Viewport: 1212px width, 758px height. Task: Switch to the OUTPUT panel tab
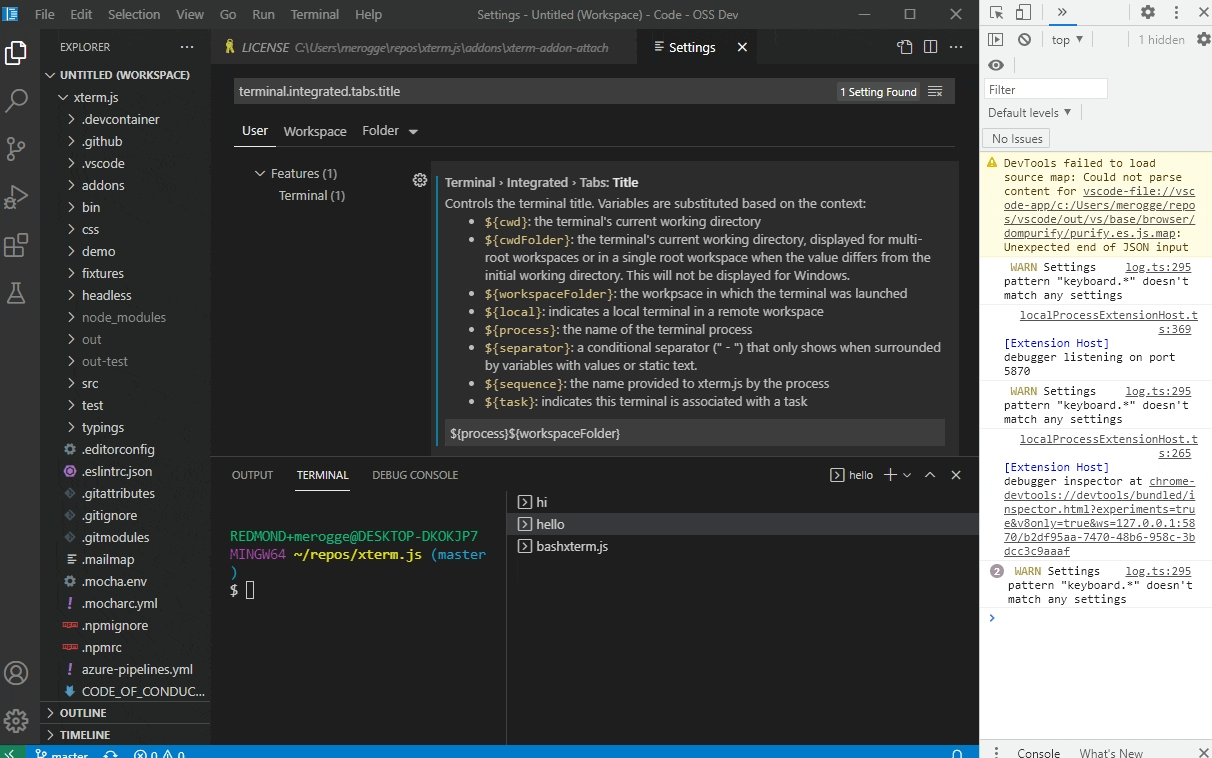coord(252,475)
